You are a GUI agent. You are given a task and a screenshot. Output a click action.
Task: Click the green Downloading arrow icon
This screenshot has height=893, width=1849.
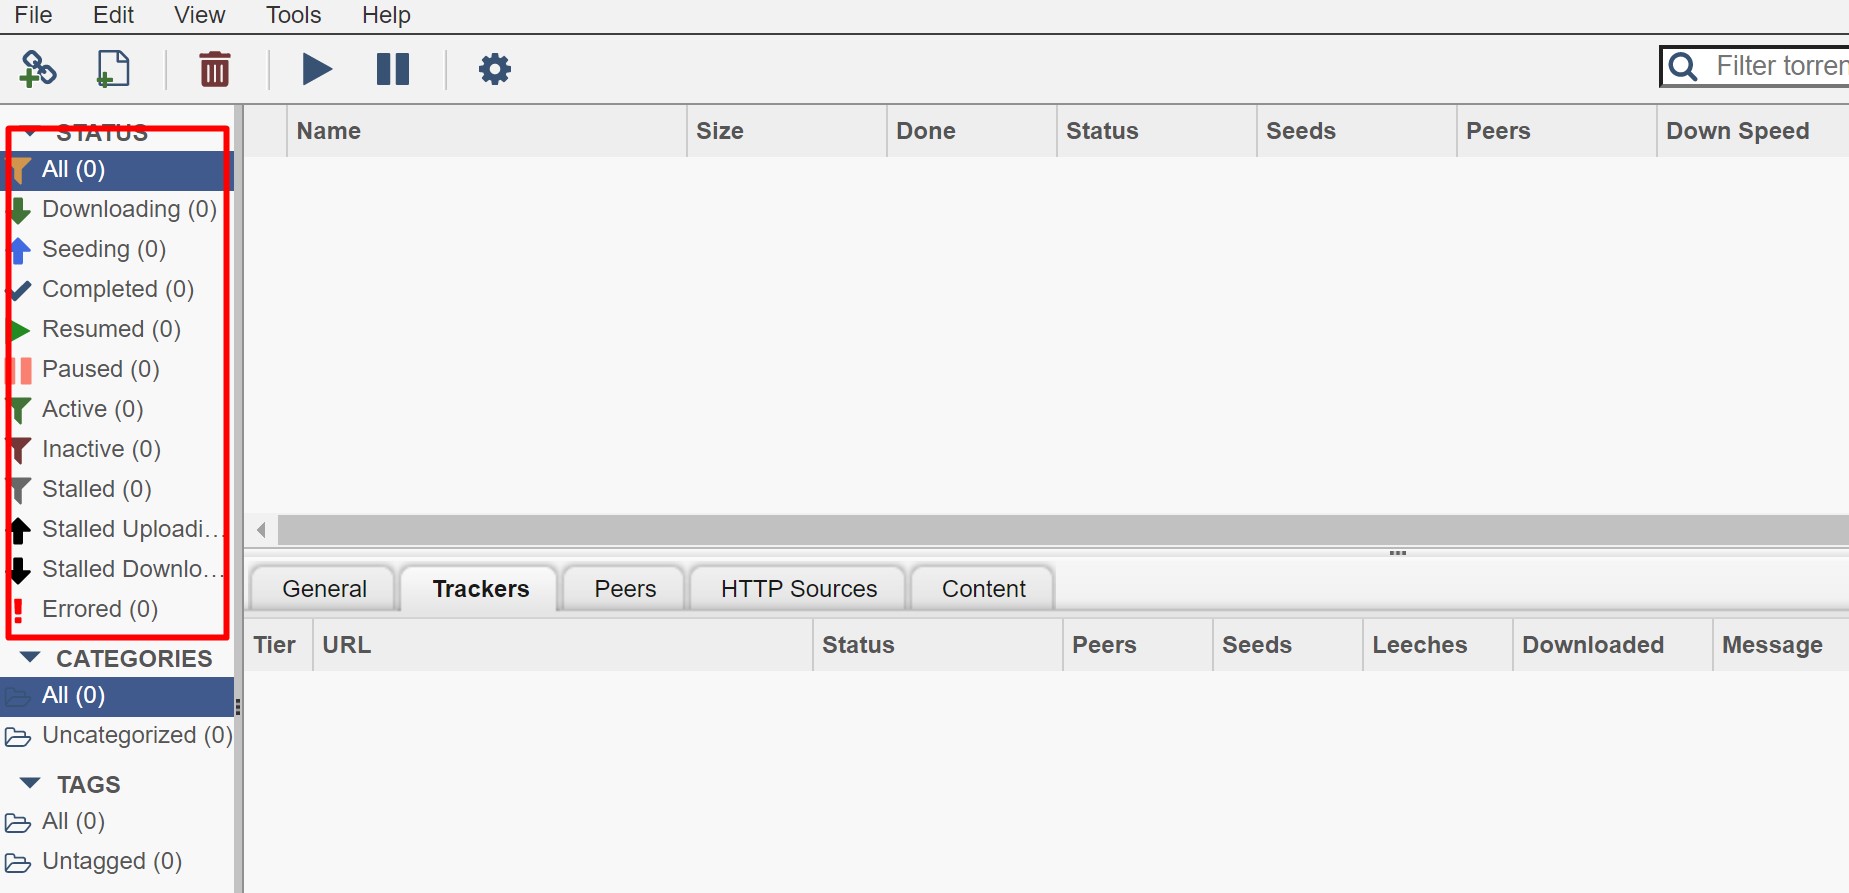[19, 211]
